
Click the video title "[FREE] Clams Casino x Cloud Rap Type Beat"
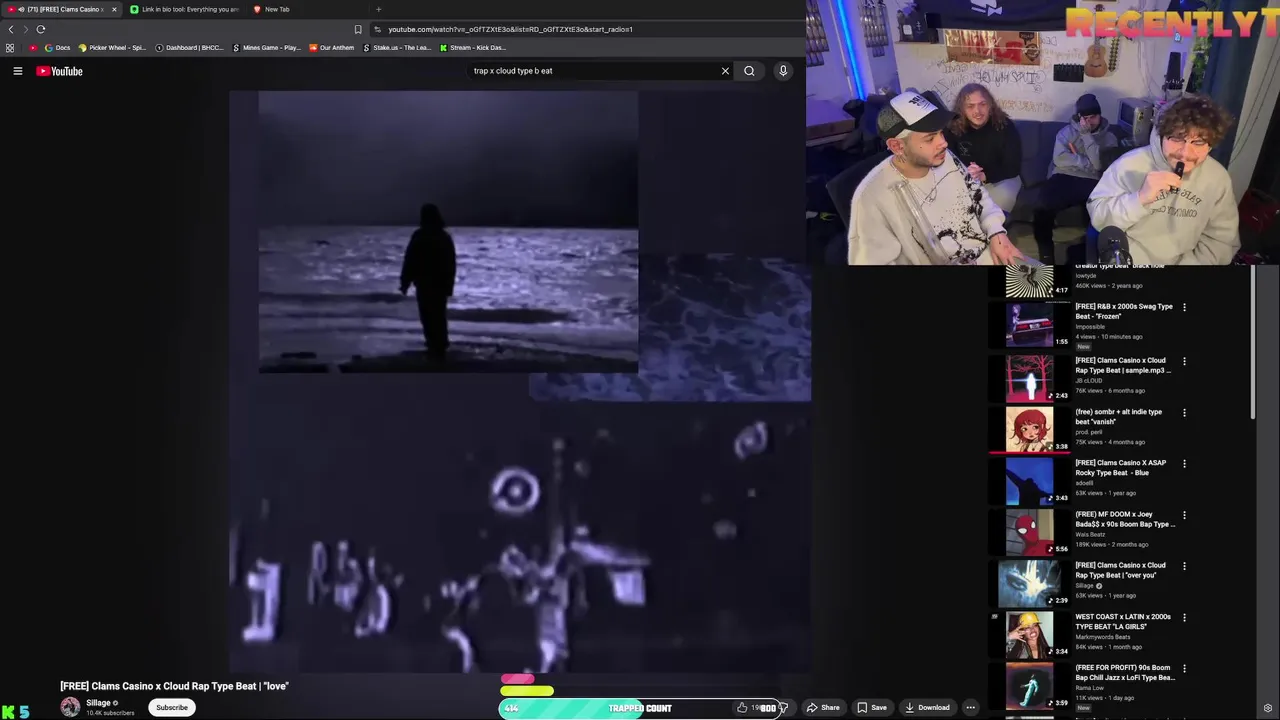[174, 686]
